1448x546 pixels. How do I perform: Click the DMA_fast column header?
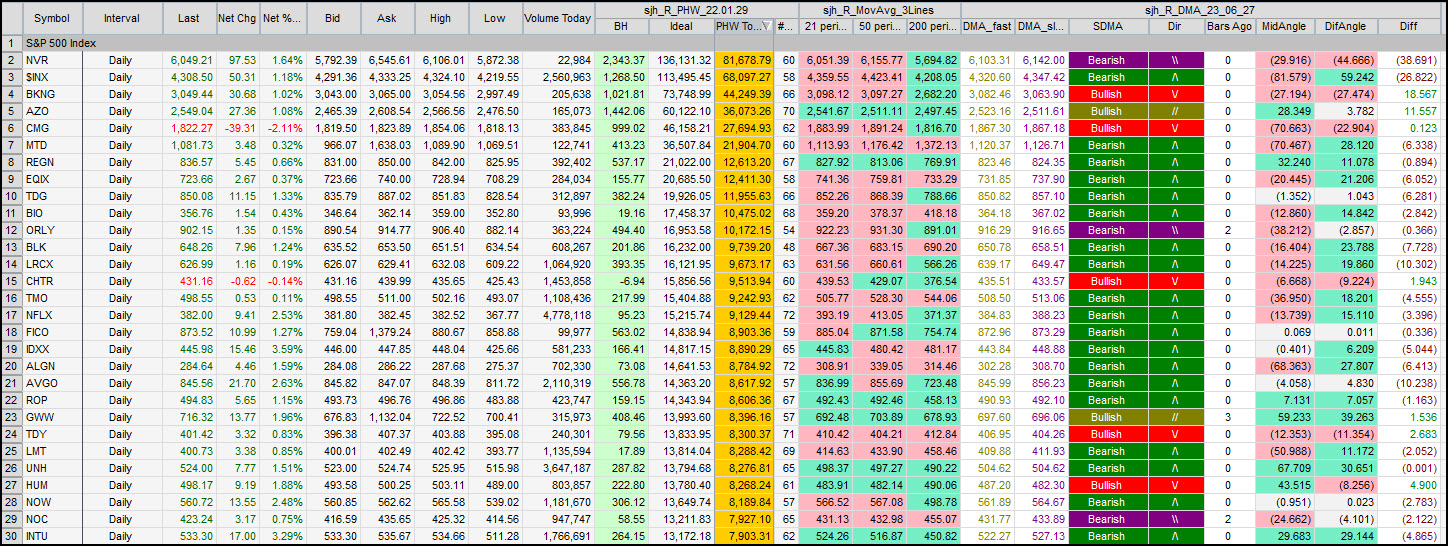(x=987, y=27)
